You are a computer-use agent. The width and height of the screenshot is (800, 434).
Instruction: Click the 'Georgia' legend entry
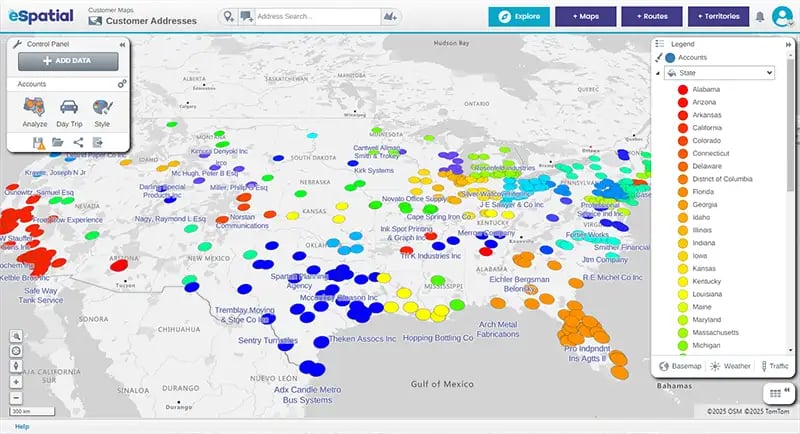[705, 205]
